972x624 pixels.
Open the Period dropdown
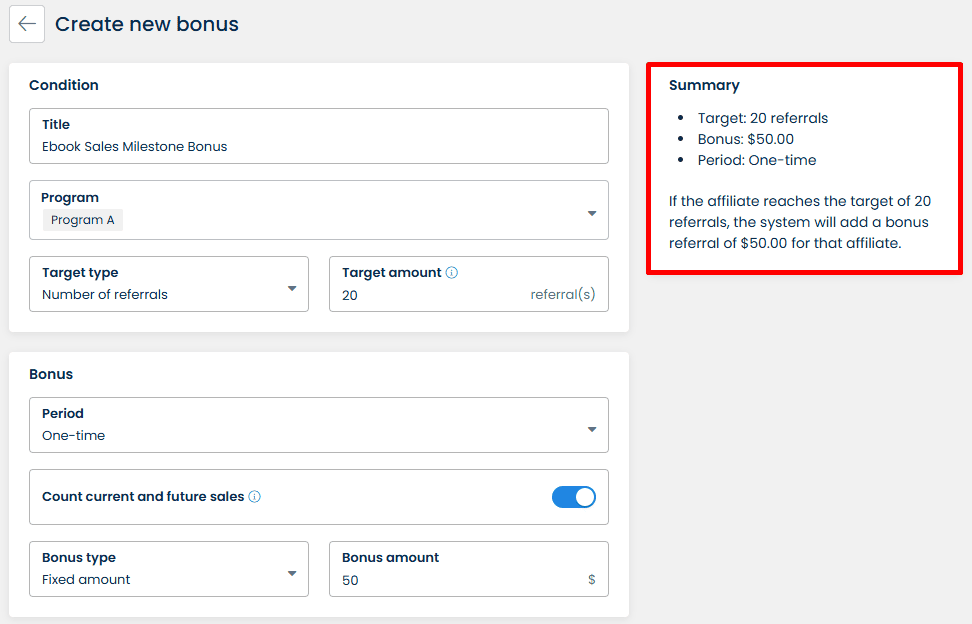point(591,429)
